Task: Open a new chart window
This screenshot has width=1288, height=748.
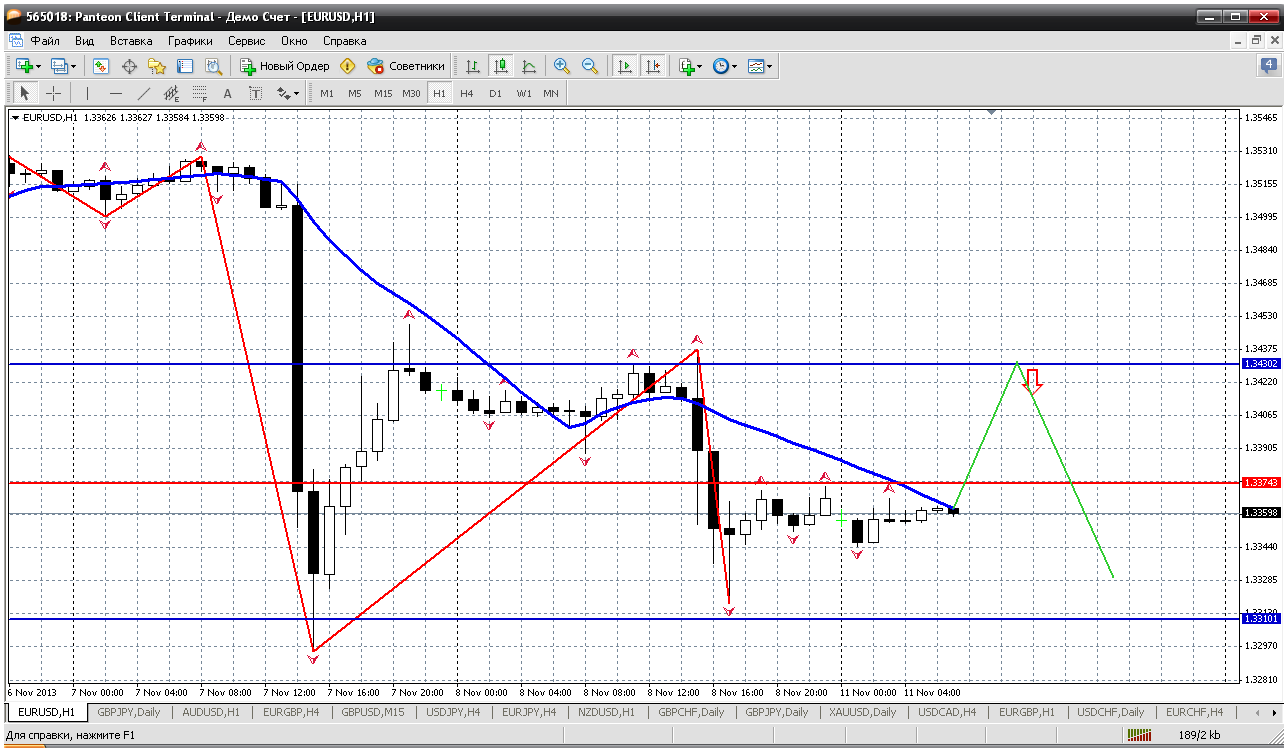Action: tap(24, 66)
